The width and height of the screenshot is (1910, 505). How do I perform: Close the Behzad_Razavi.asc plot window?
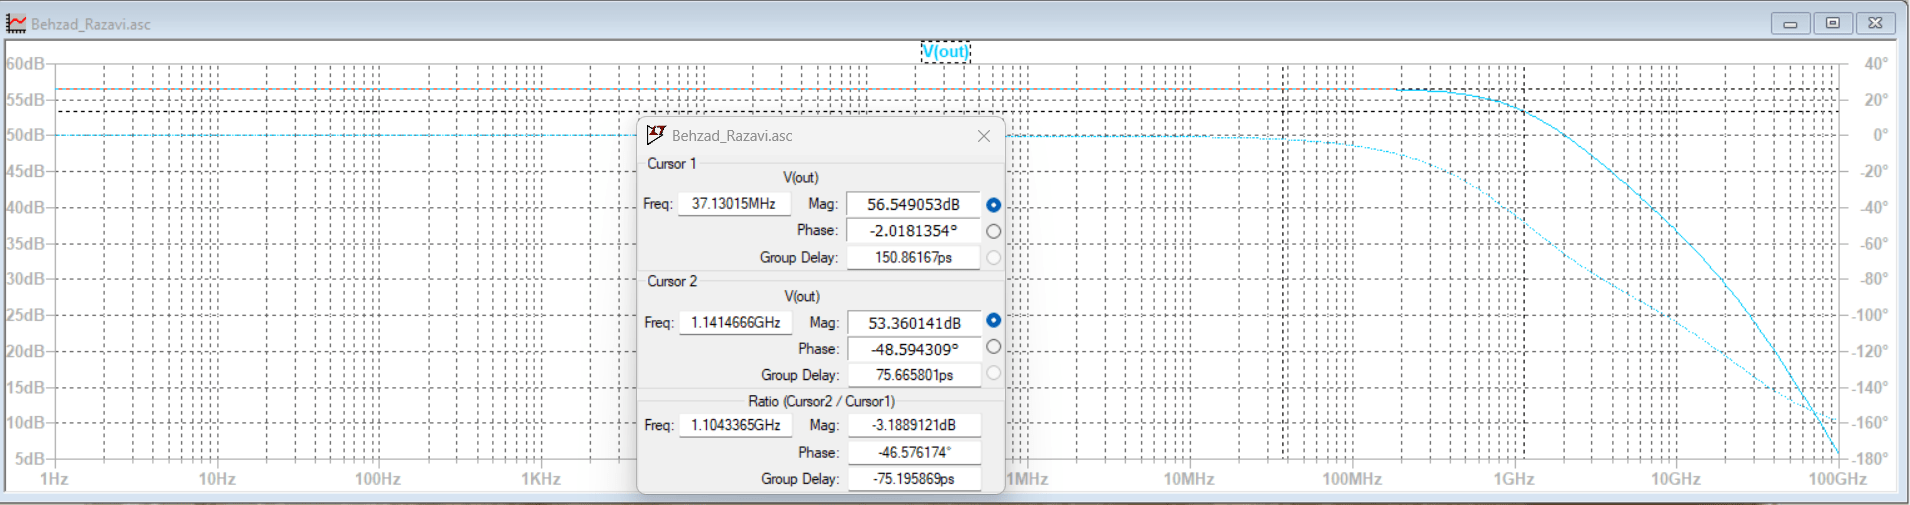coord(1876,23)
